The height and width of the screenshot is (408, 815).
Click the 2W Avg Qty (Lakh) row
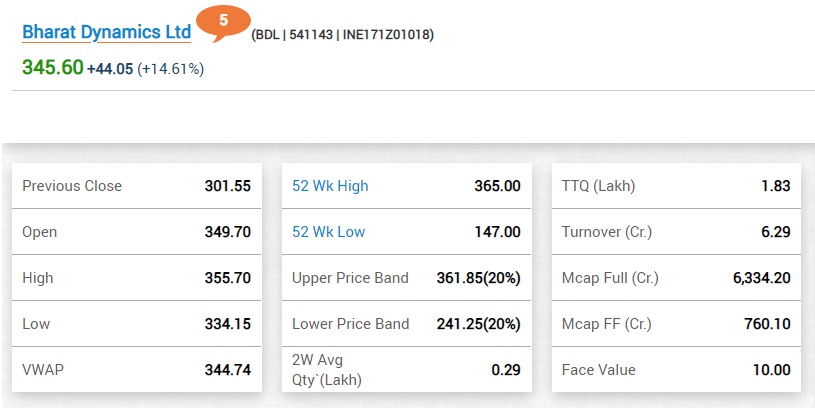(x=406, y=370)
